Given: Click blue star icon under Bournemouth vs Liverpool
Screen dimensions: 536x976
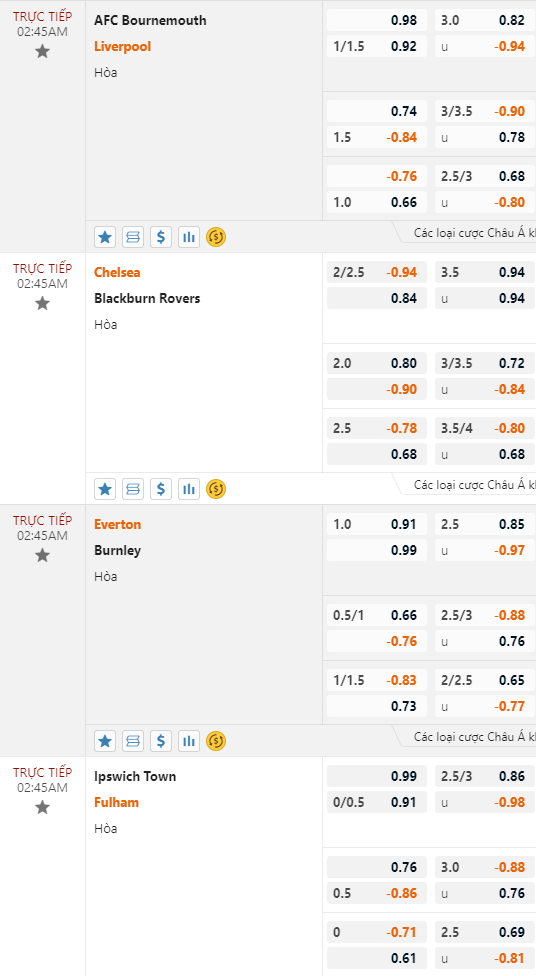Looking at the screenshot, I should click(x=105, y=237).
